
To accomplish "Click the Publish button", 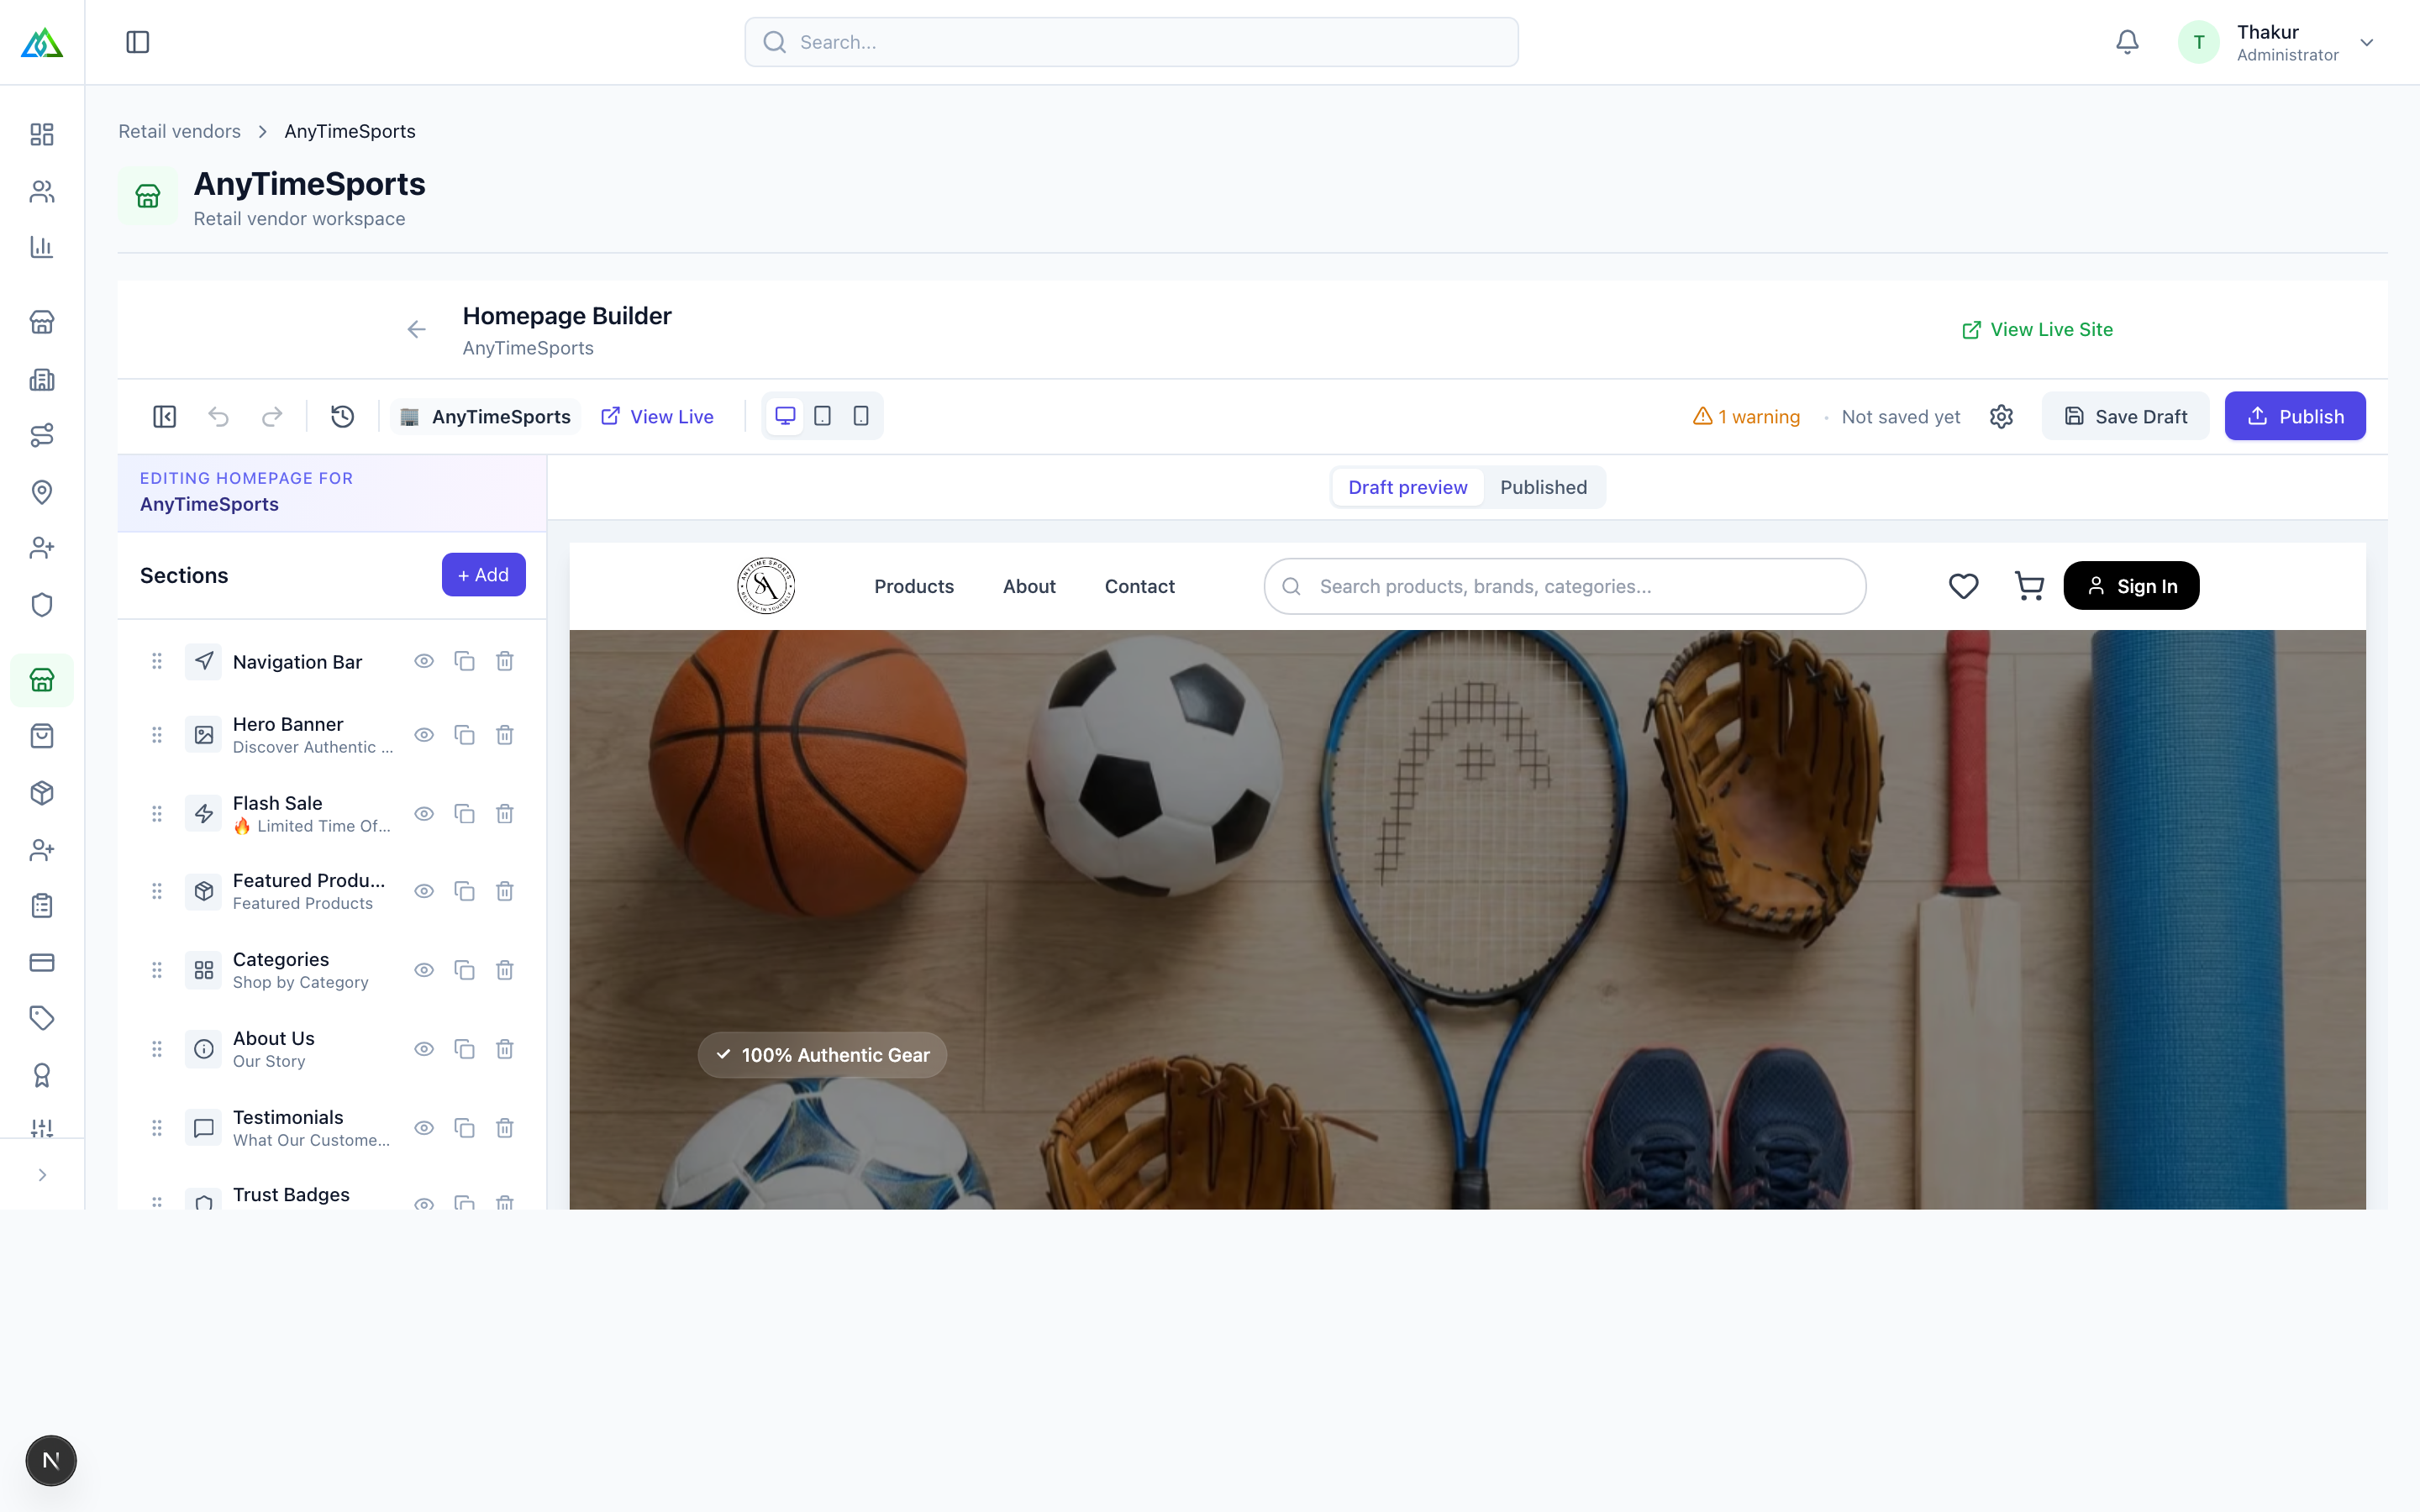I will [x=2295, y=416].
